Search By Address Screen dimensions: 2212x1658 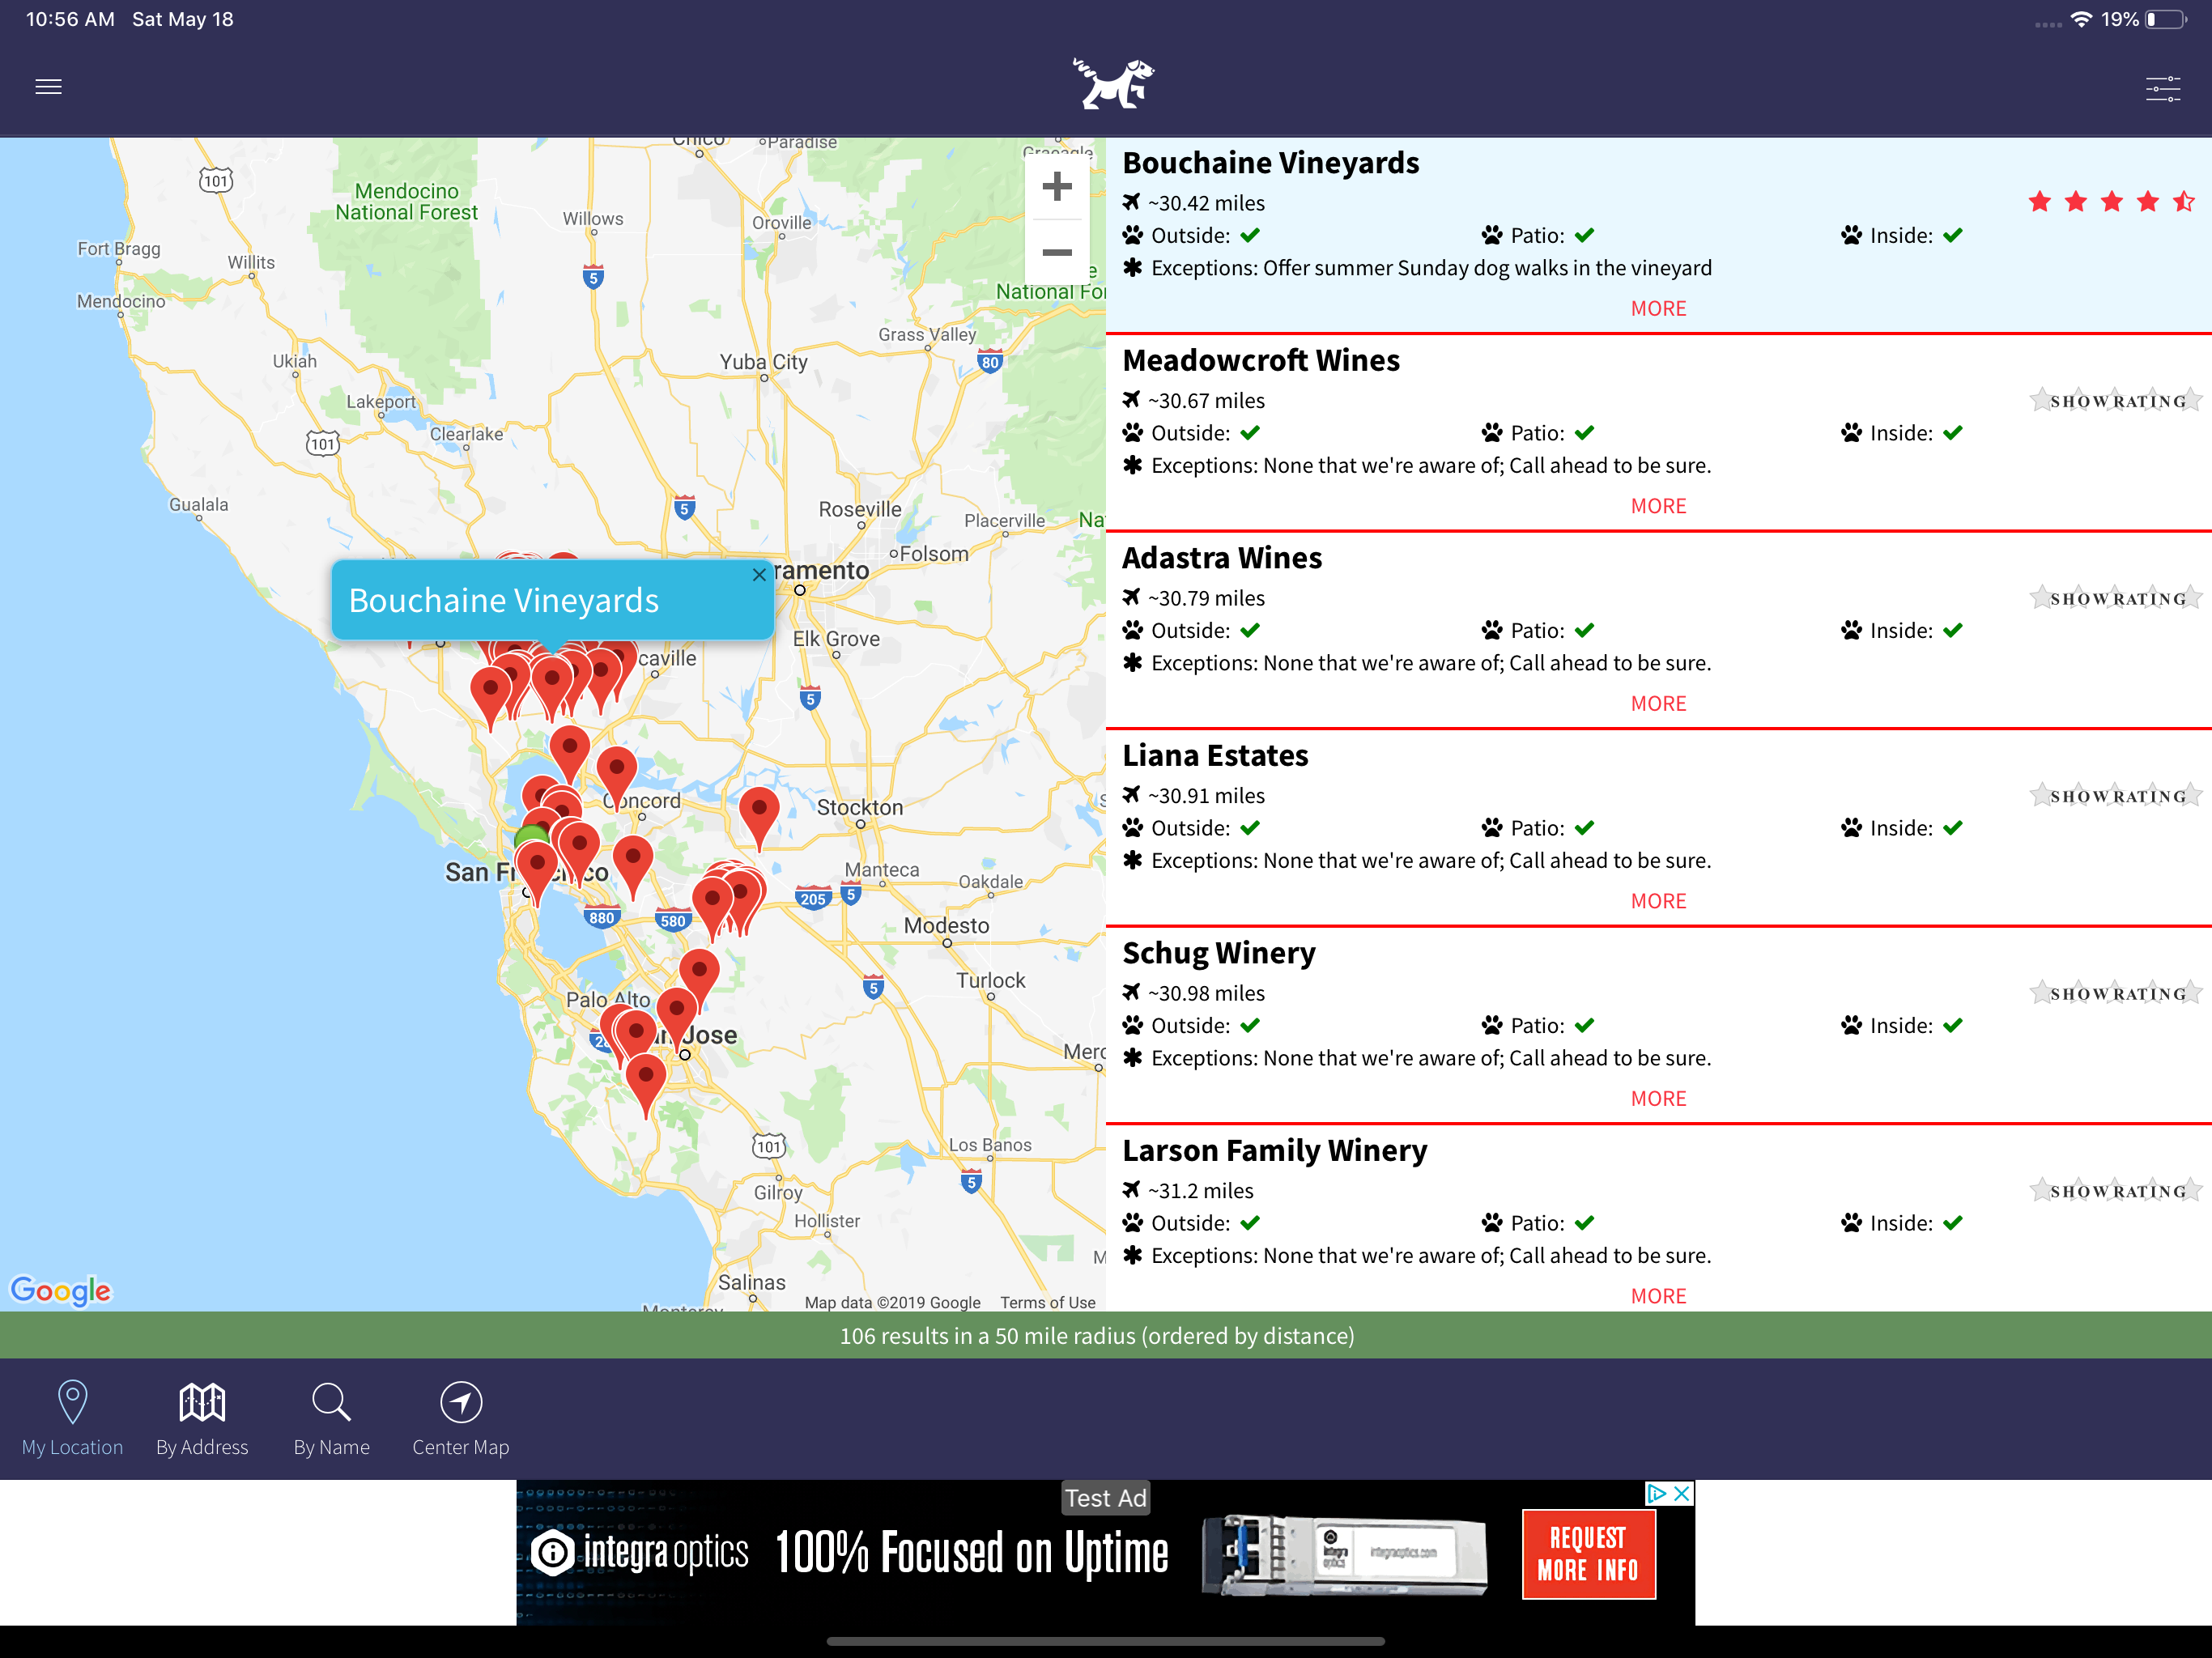pos(202,1418)
